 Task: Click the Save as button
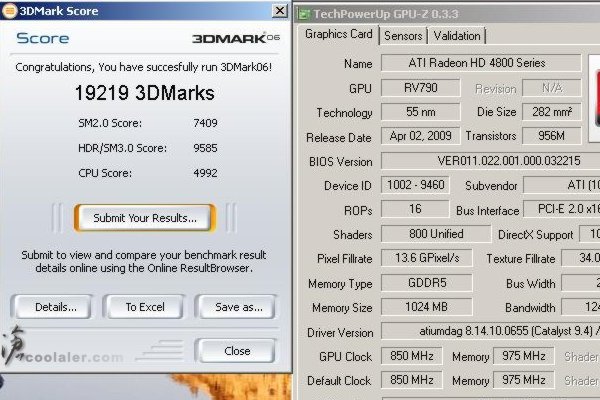[x=236, y=307]
